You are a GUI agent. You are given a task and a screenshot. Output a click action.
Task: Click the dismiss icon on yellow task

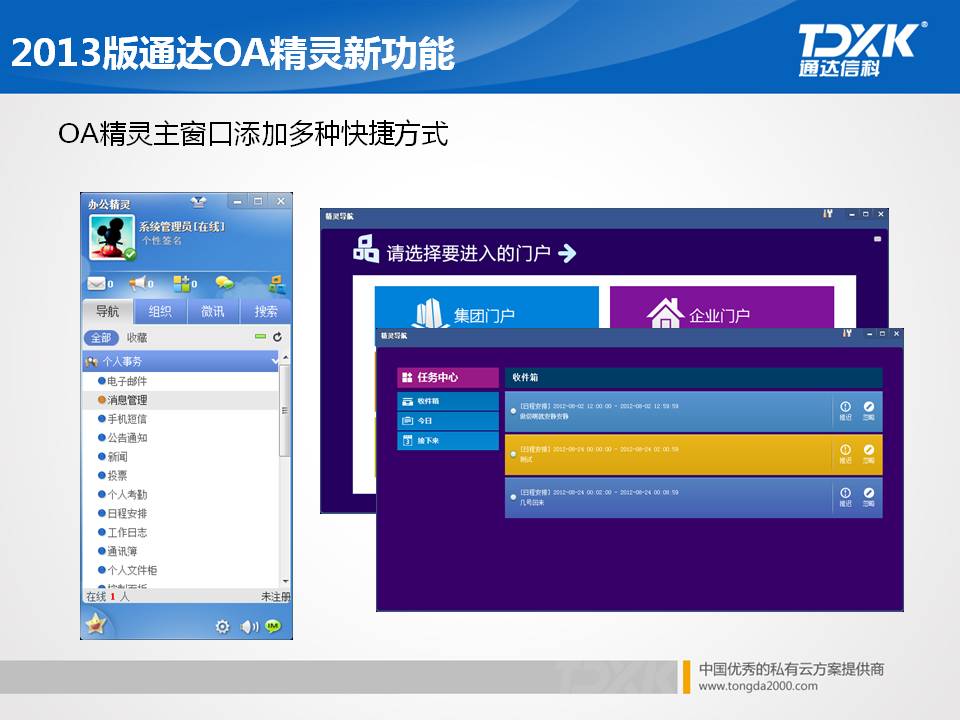(869, 454)
